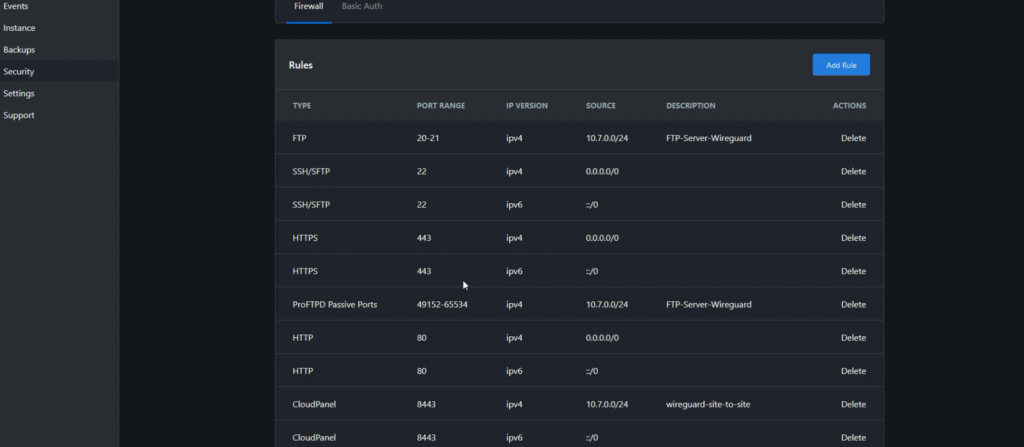
Task: Delete the HTTPS ipv4 rule
Action: tap(853, 238)
